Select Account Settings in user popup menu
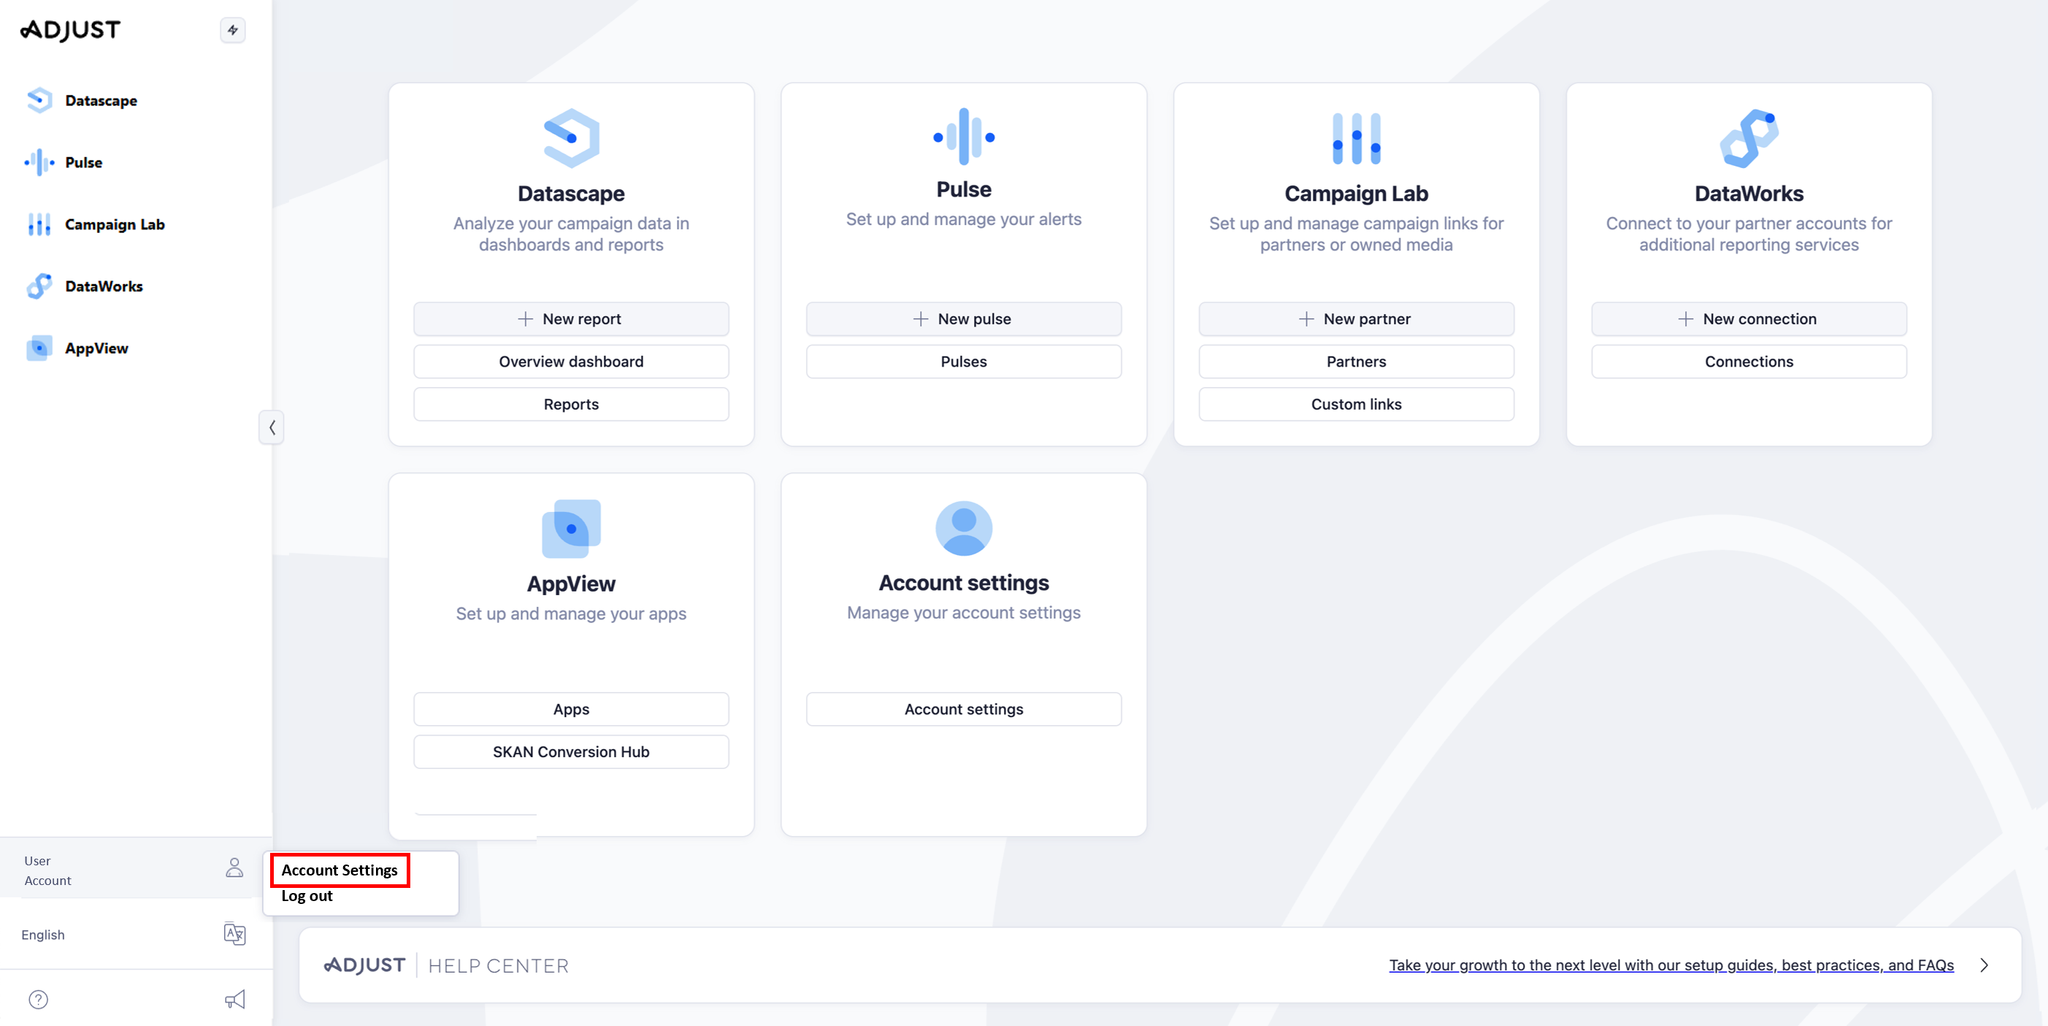 340,870
